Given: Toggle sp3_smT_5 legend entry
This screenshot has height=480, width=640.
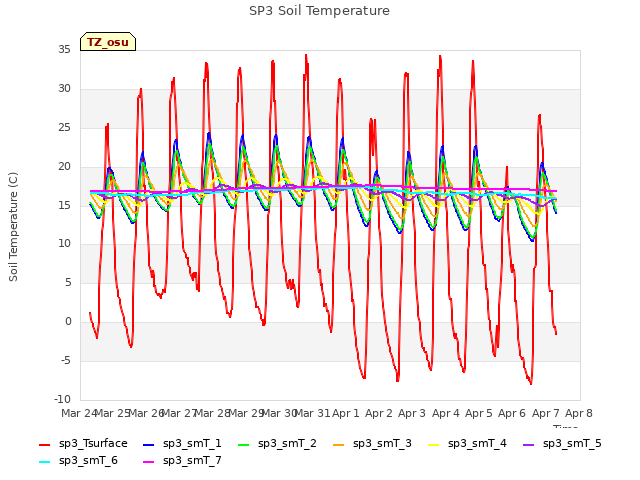Looking at the screenshot, I should (562, 444).
